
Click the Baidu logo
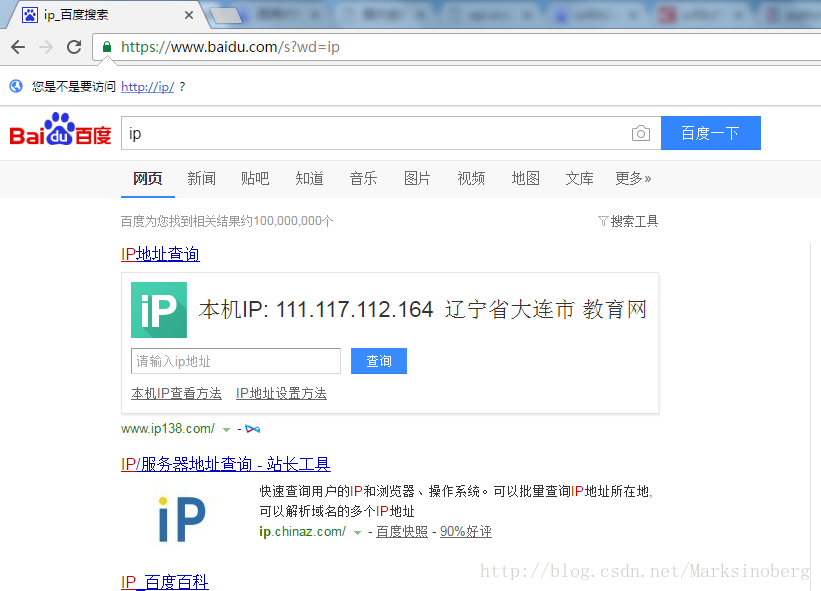click(60, 129)
